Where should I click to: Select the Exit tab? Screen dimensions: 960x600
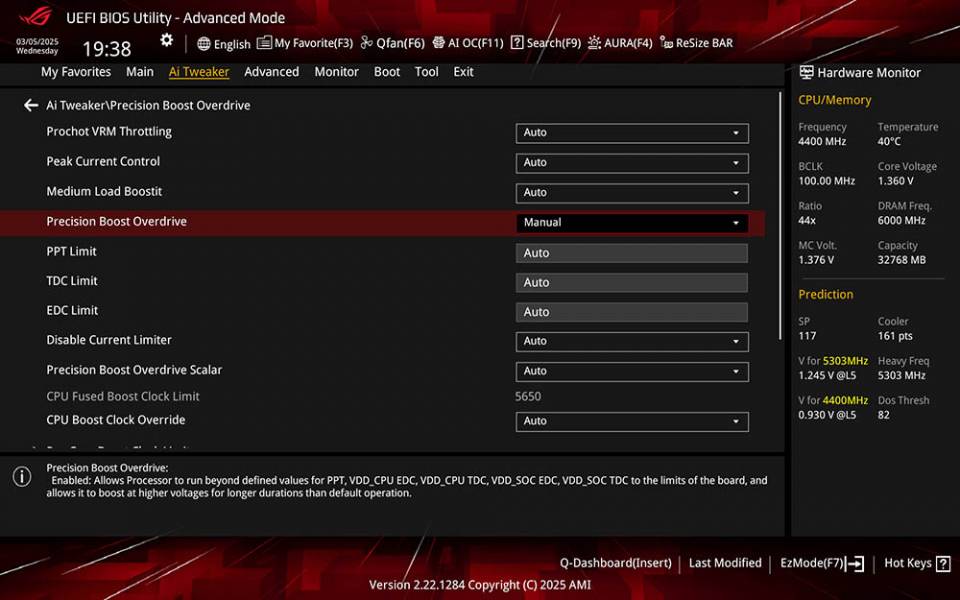click(x=463, y=72)
